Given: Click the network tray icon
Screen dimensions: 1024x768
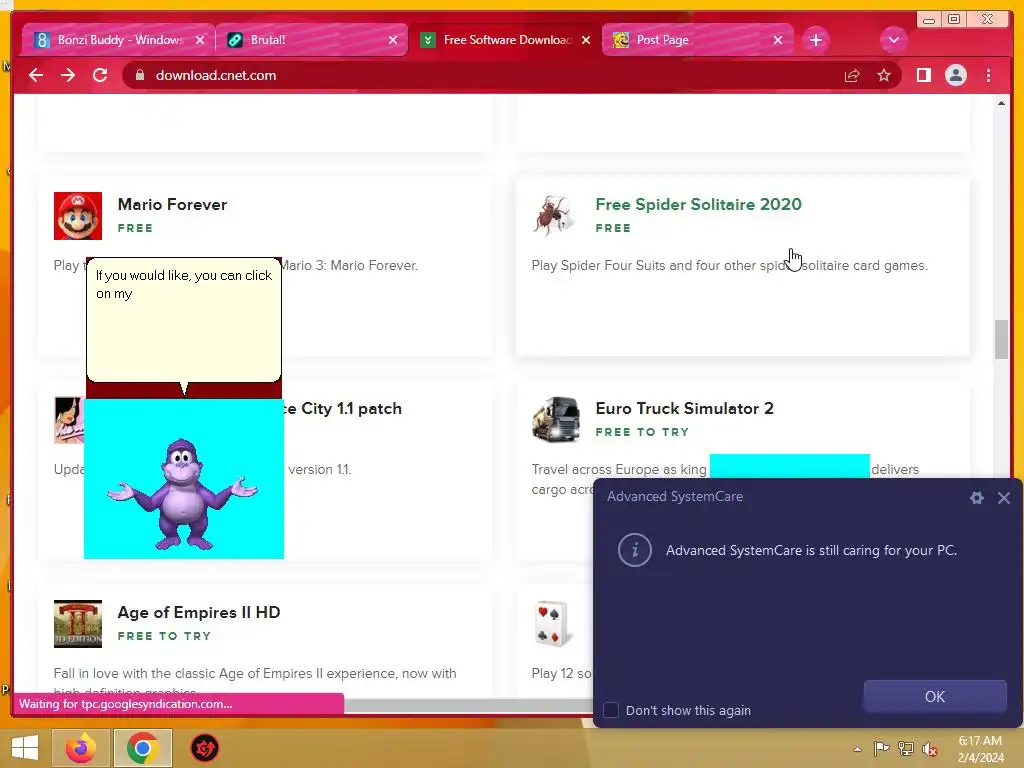Looking at the screenshot, I should (x=906, y=748).
